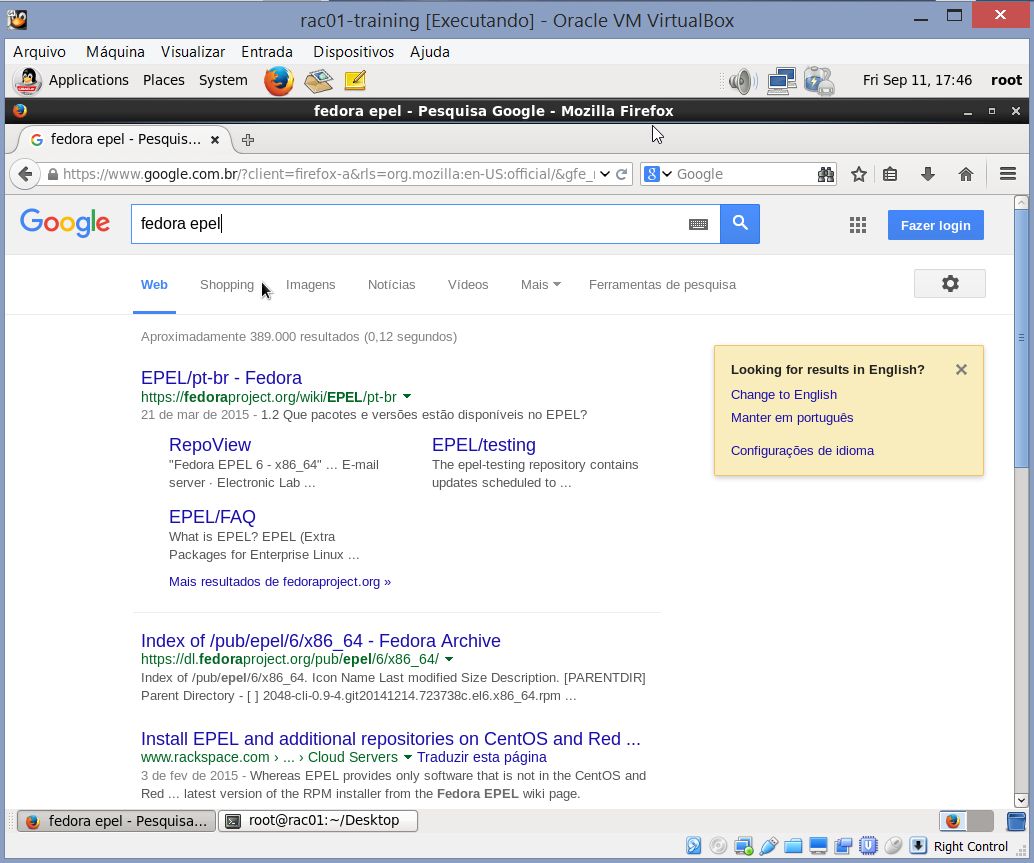
Task: Expand options arrow next to rackspace Cloud Servers
Action: click(407, 757)
